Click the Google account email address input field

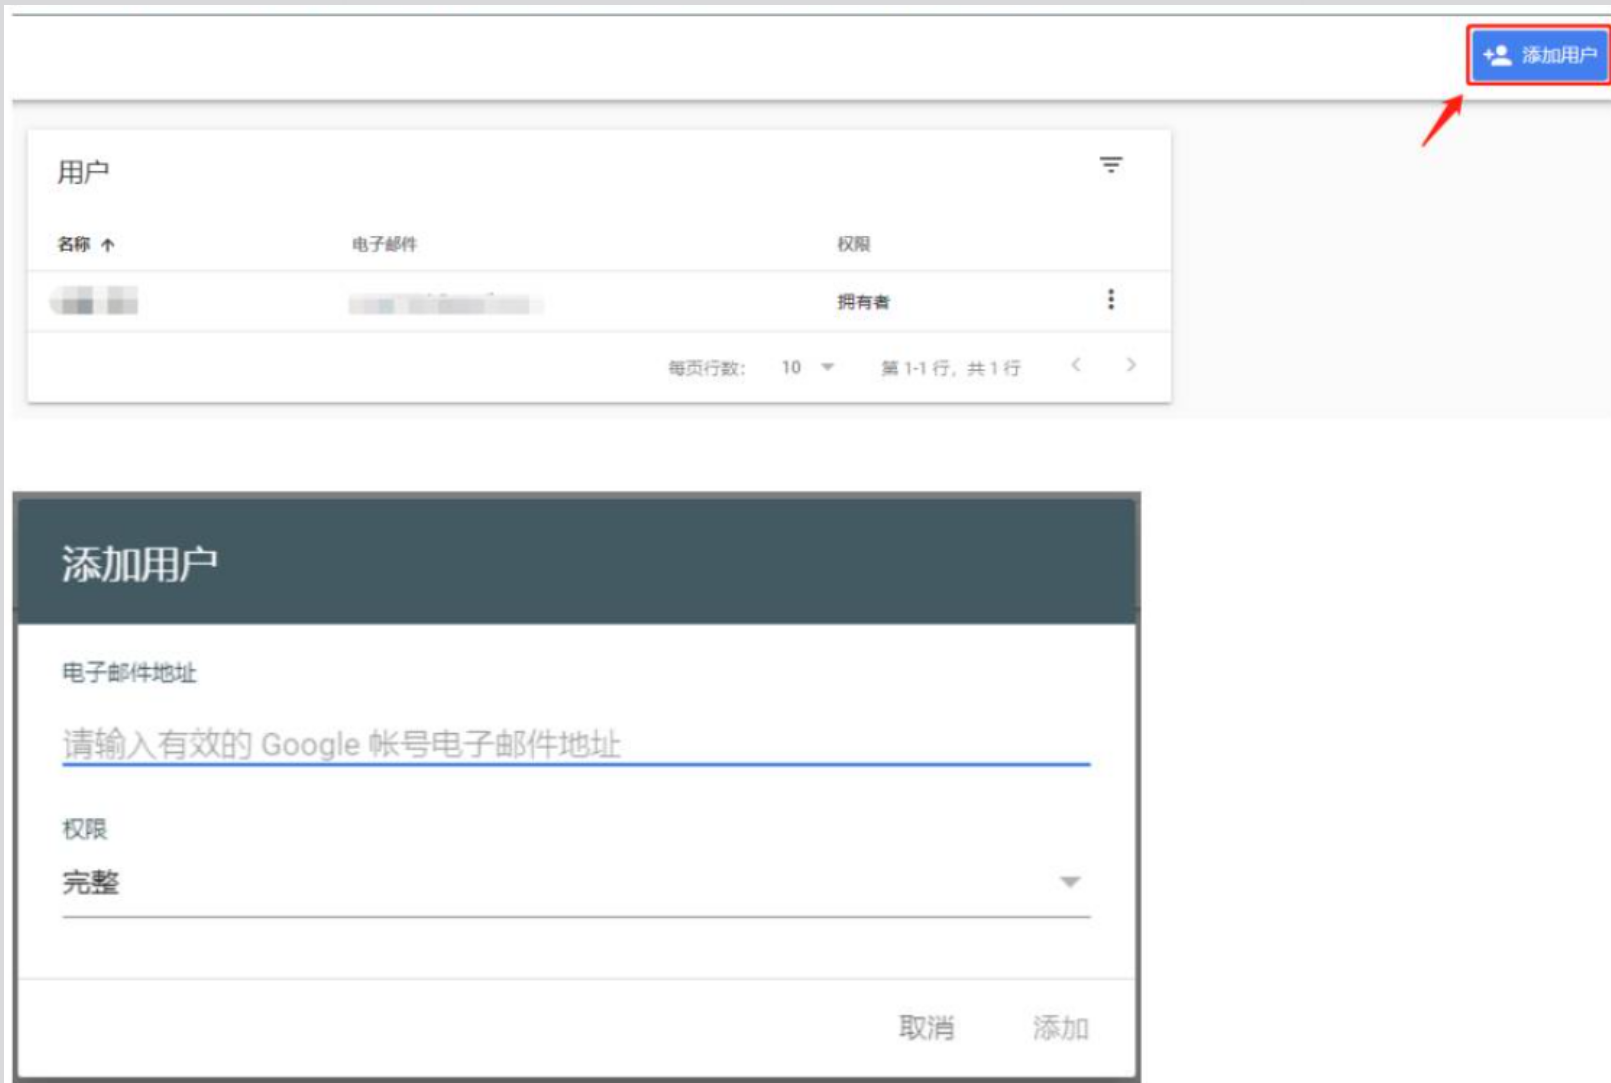pos(576,744)
